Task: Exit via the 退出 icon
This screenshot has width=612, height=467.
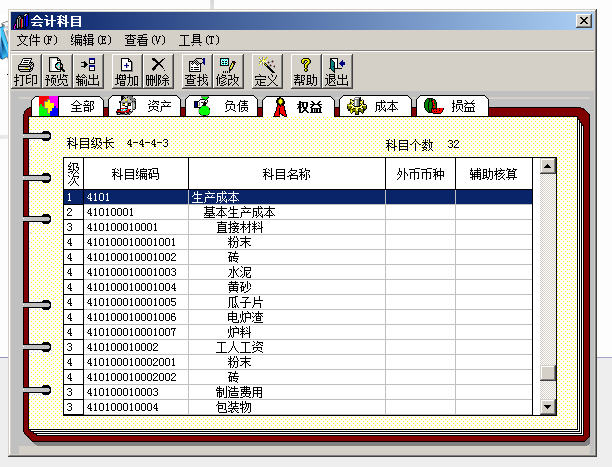Action: pyautogui.click(x=337, y=71)
